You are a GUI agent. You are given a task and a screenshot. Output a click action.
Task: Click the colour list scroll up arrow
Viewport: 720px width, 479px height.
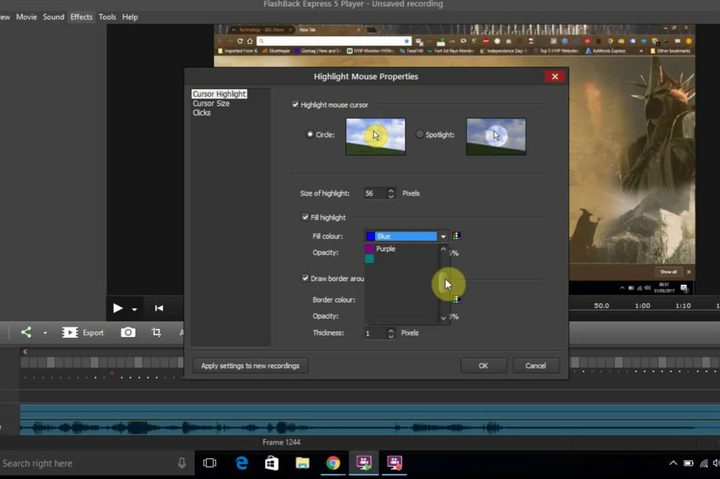tap(443, 249)
